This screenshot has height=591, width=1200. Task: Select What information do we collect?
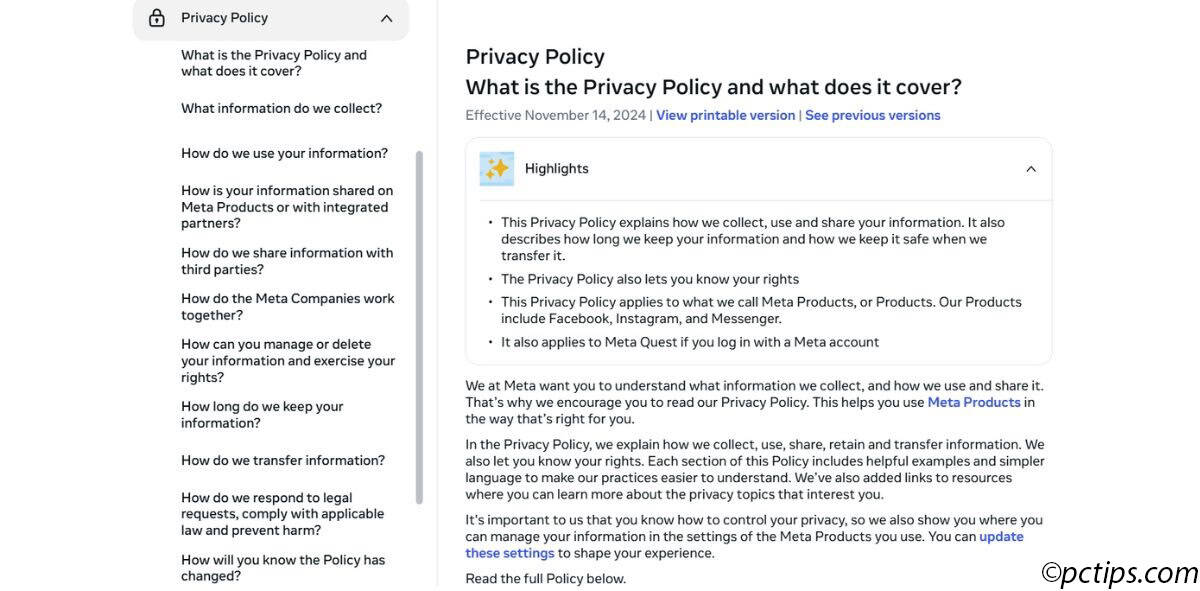281,108
